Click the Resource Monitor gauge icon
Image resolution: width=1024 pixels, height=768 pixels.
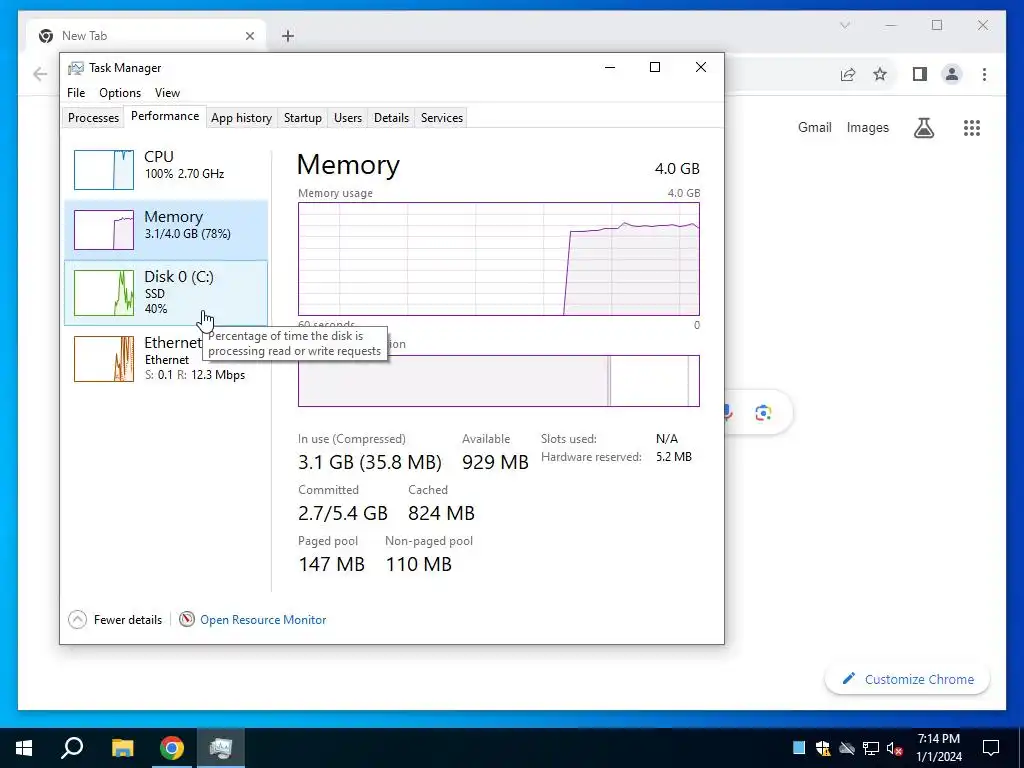click(187, 618)
